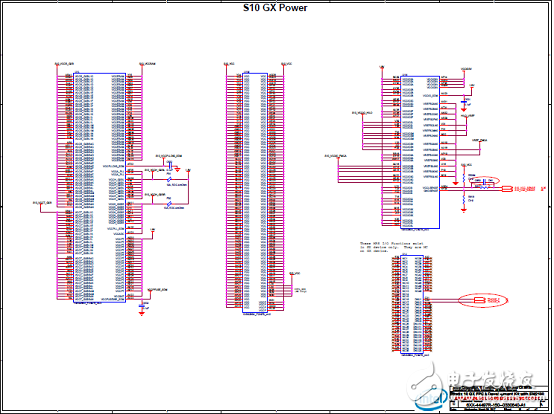Click the lower ferrite bead right of the leftmost chip
This screenshot has width=554, height=414.
tap(170, 203)
